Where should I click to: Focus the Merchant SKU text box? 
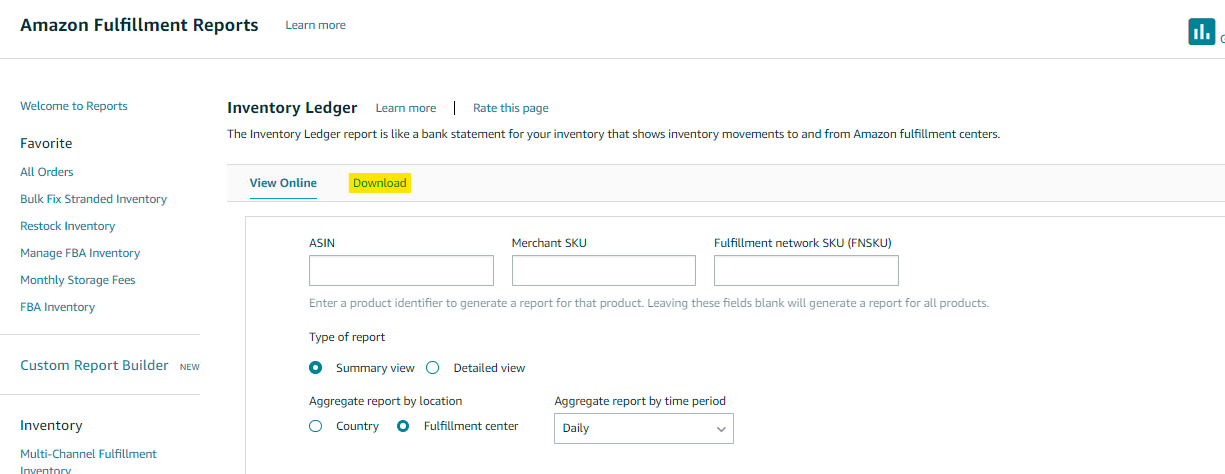(603, 271)
